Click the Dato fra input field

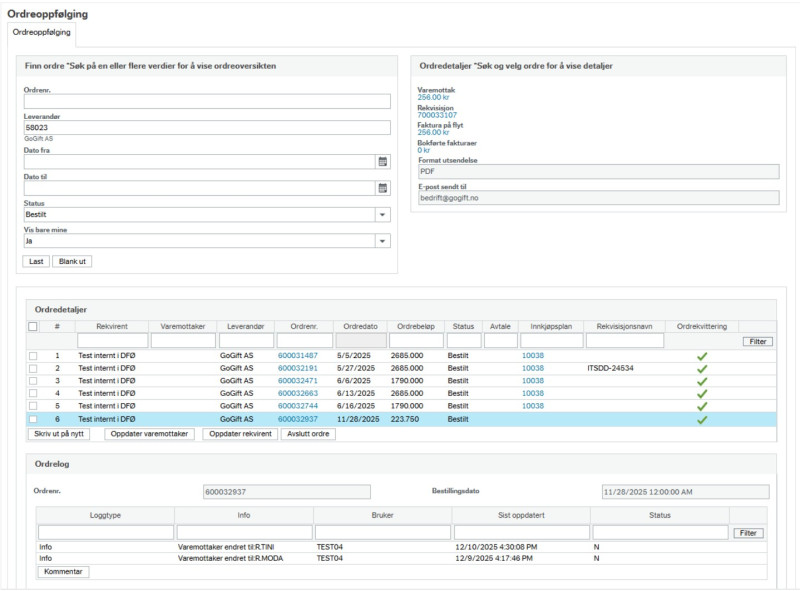click(x=199, y=162)
